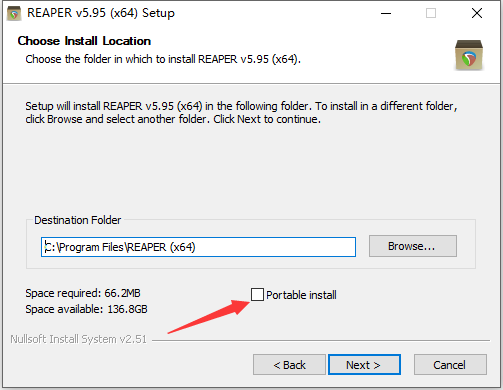Close the REAPER Setup window
The height and width of the screenshot is (390, 503).
(477, 13)
